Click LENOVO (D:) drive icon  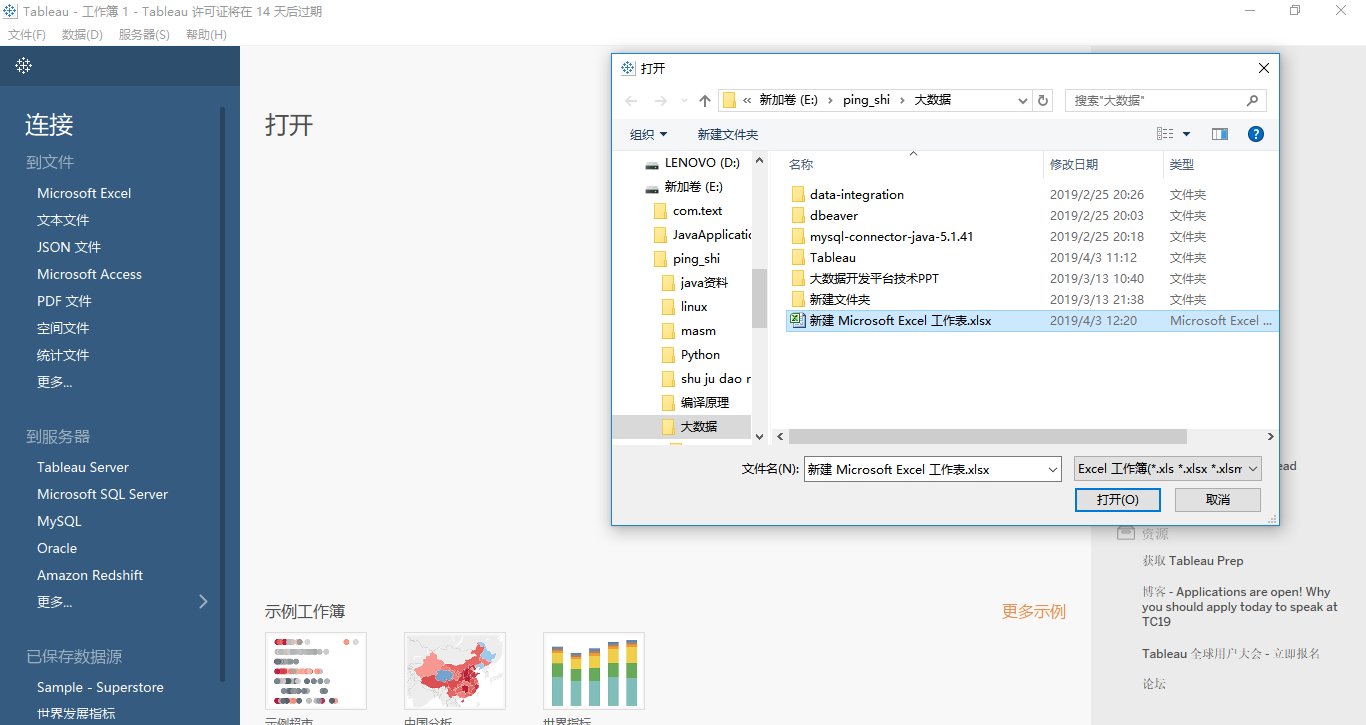tap(652, 163)
